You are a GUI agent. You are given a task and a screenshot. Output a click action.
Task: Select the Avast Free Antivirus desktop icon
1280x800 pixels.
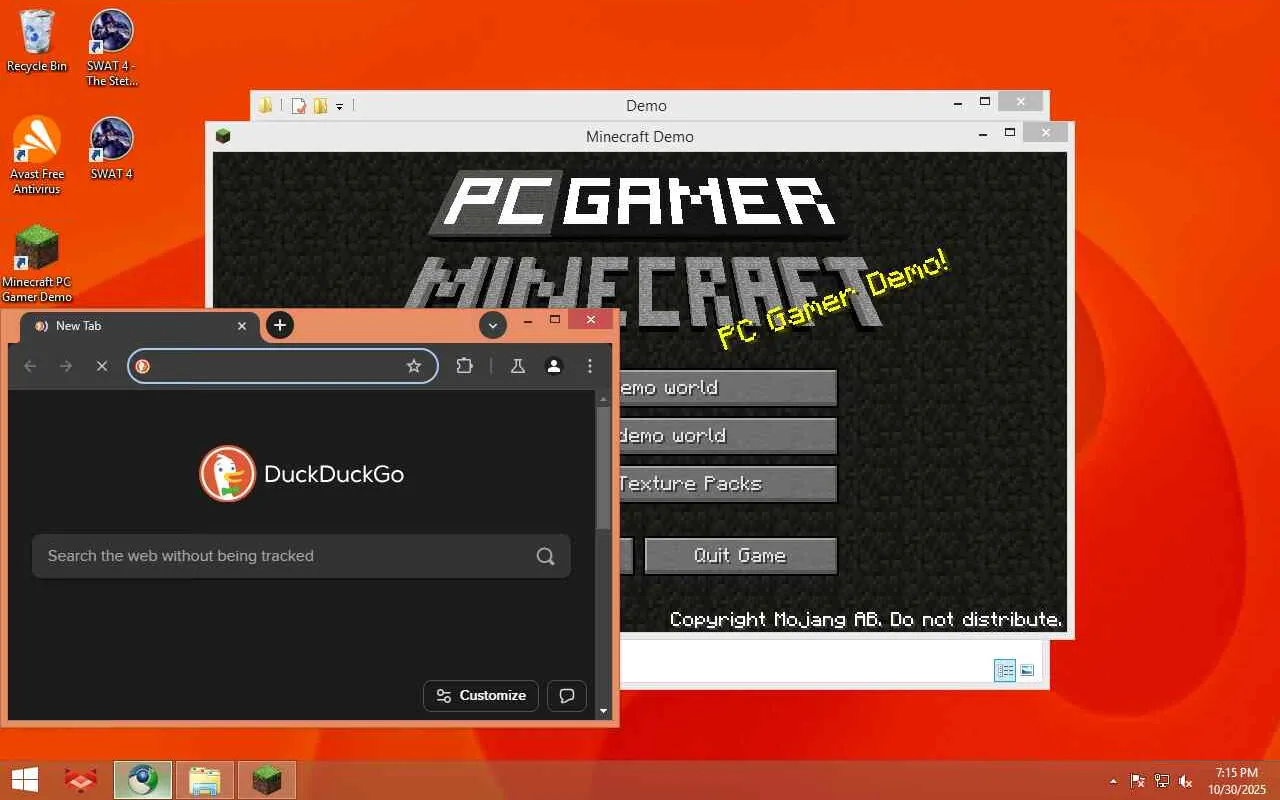[37, 155]
